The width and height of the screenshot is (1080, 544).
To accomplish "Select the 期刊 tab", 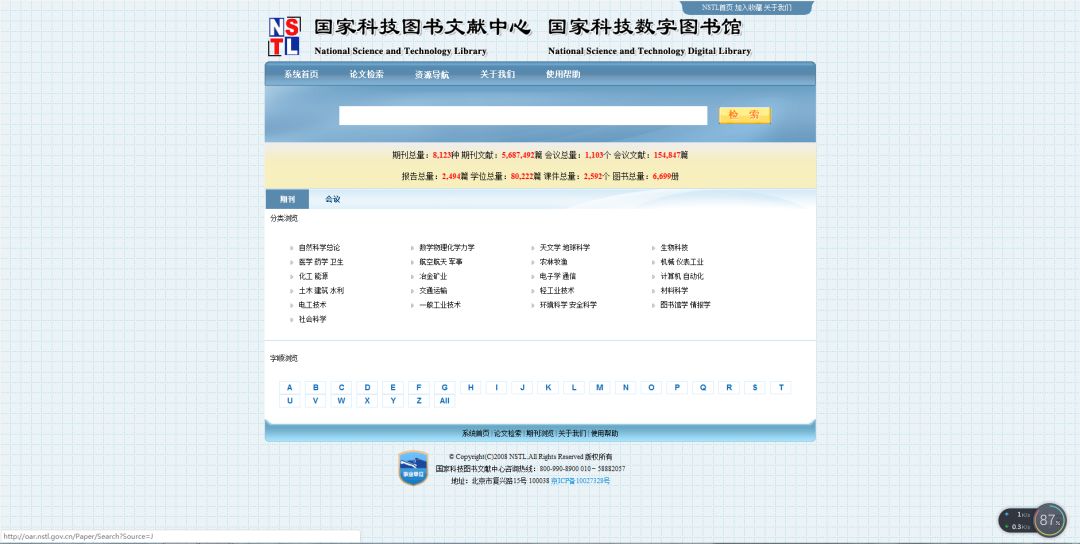I will point(287,199).
